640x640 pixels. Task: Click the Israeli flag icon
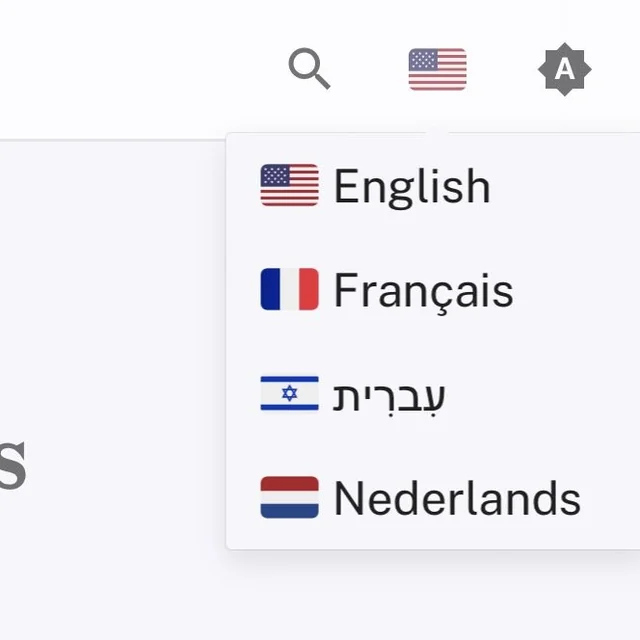[289, 394]
